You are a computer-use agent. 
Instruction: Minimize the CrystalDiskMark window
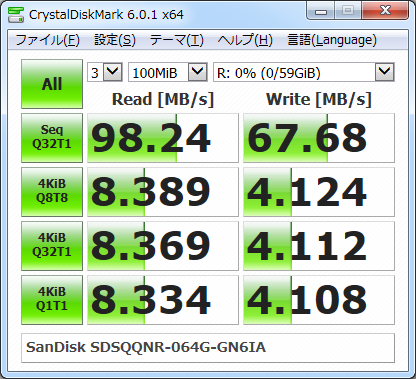coord(321,12)
